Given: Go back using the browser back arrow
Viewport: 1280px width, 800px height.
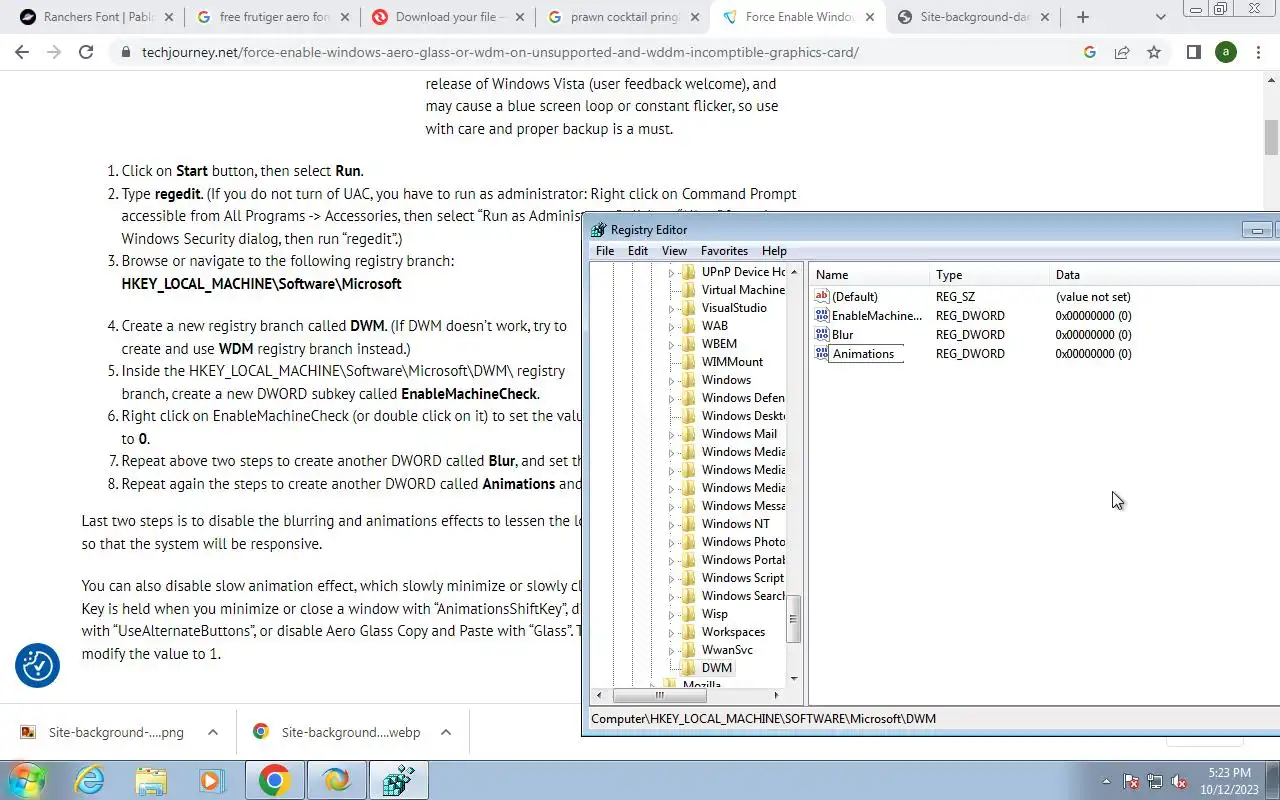Looking at the screenshot, I should pos(22,52).
